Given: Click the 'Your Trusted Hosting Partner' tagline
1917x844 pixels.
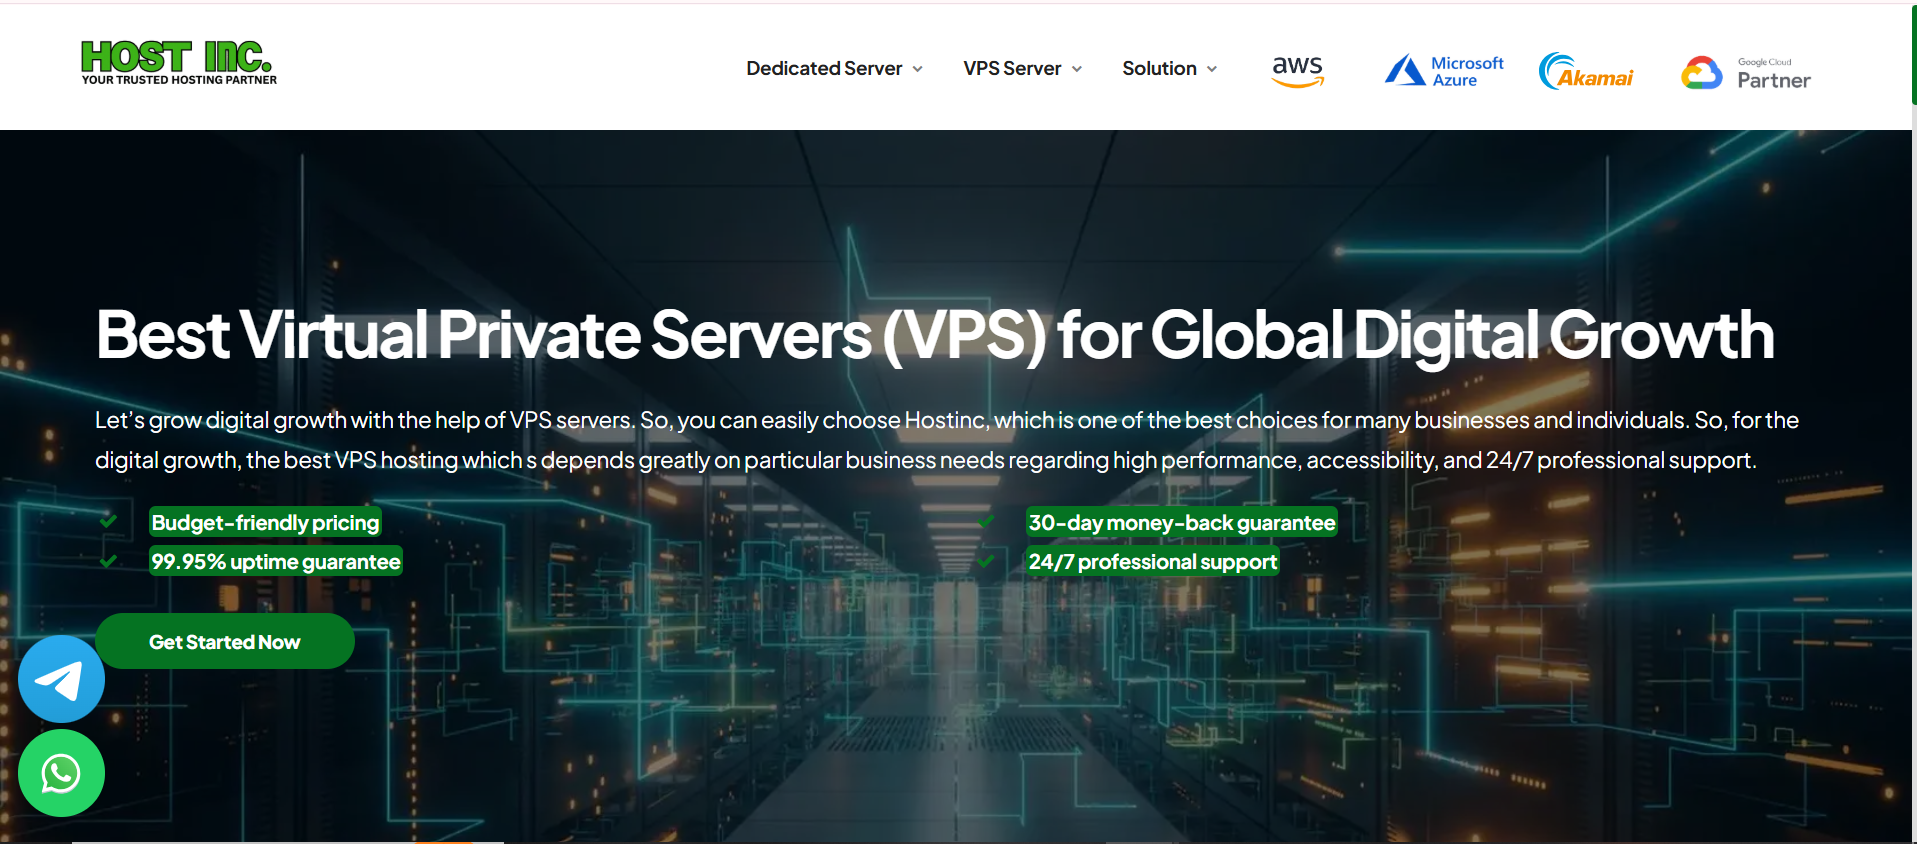Looking at the screenshot, I should tap(179, 80).
